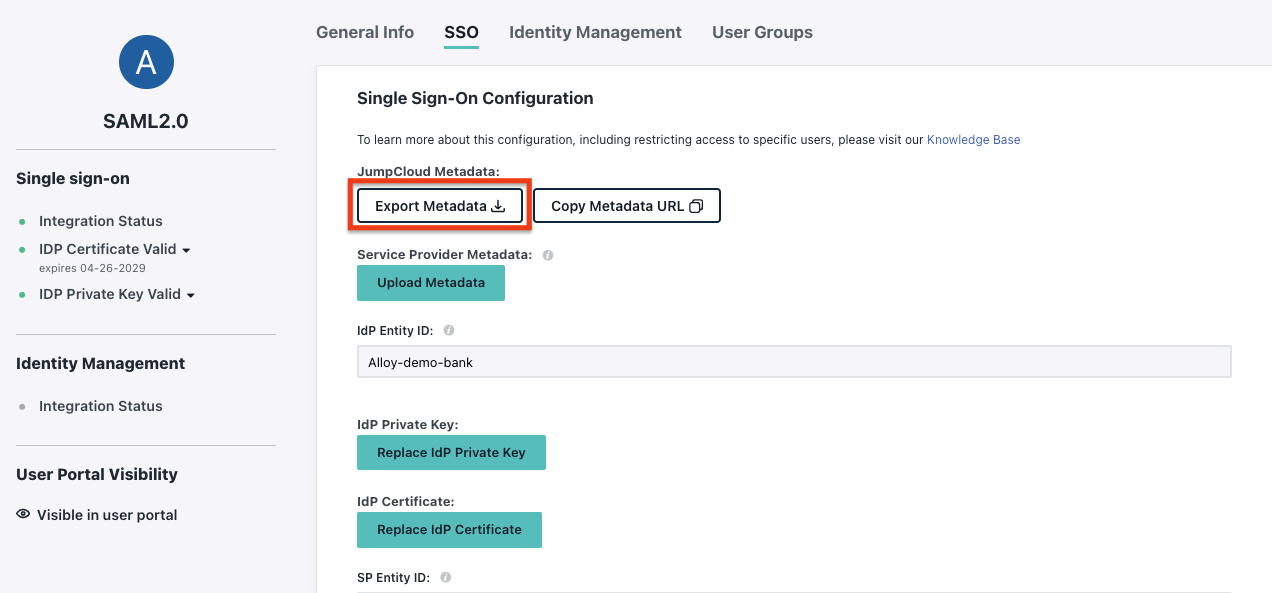Select the SSO tab
The height and width of the screenshot is (593, 1272).
click(462, 32)
